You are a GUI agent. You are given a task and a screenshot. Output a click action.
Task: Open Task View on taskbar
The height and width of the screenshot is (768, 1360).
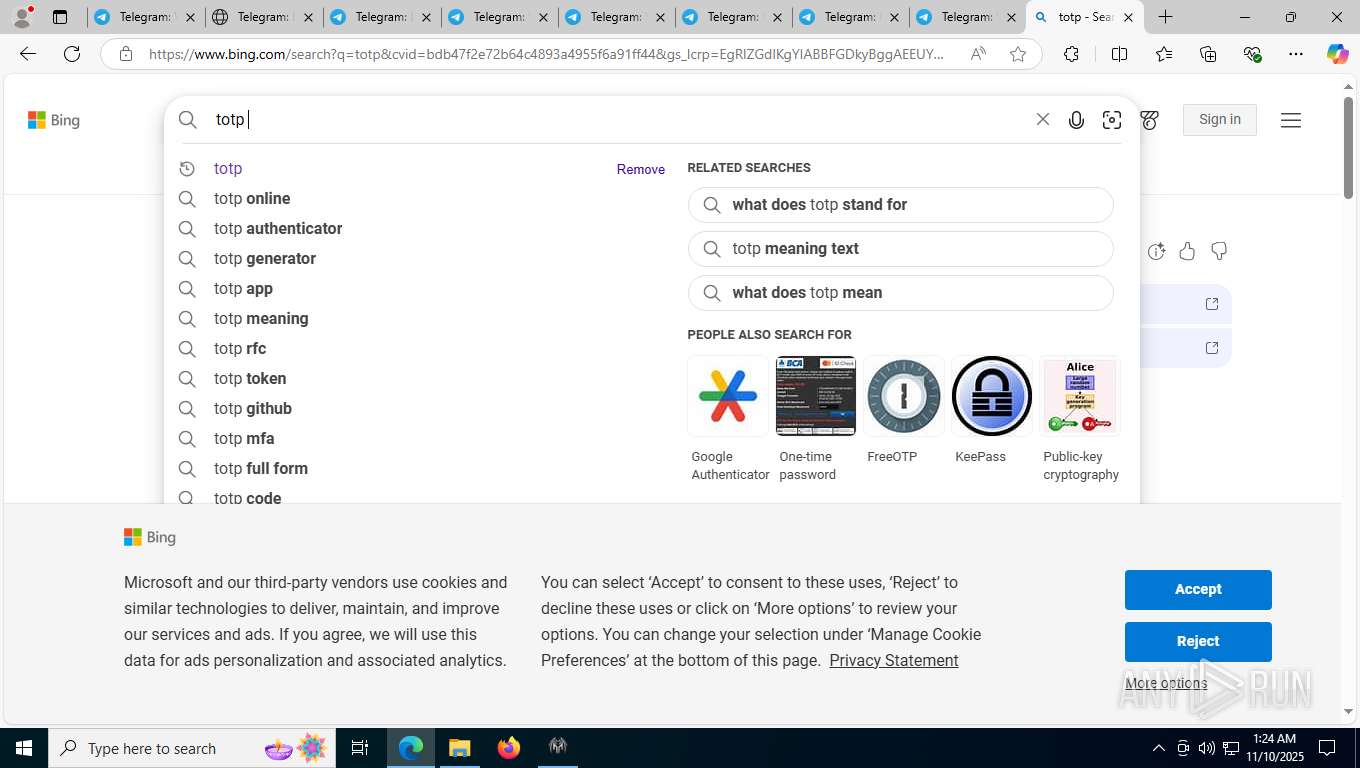pos(360,748)
